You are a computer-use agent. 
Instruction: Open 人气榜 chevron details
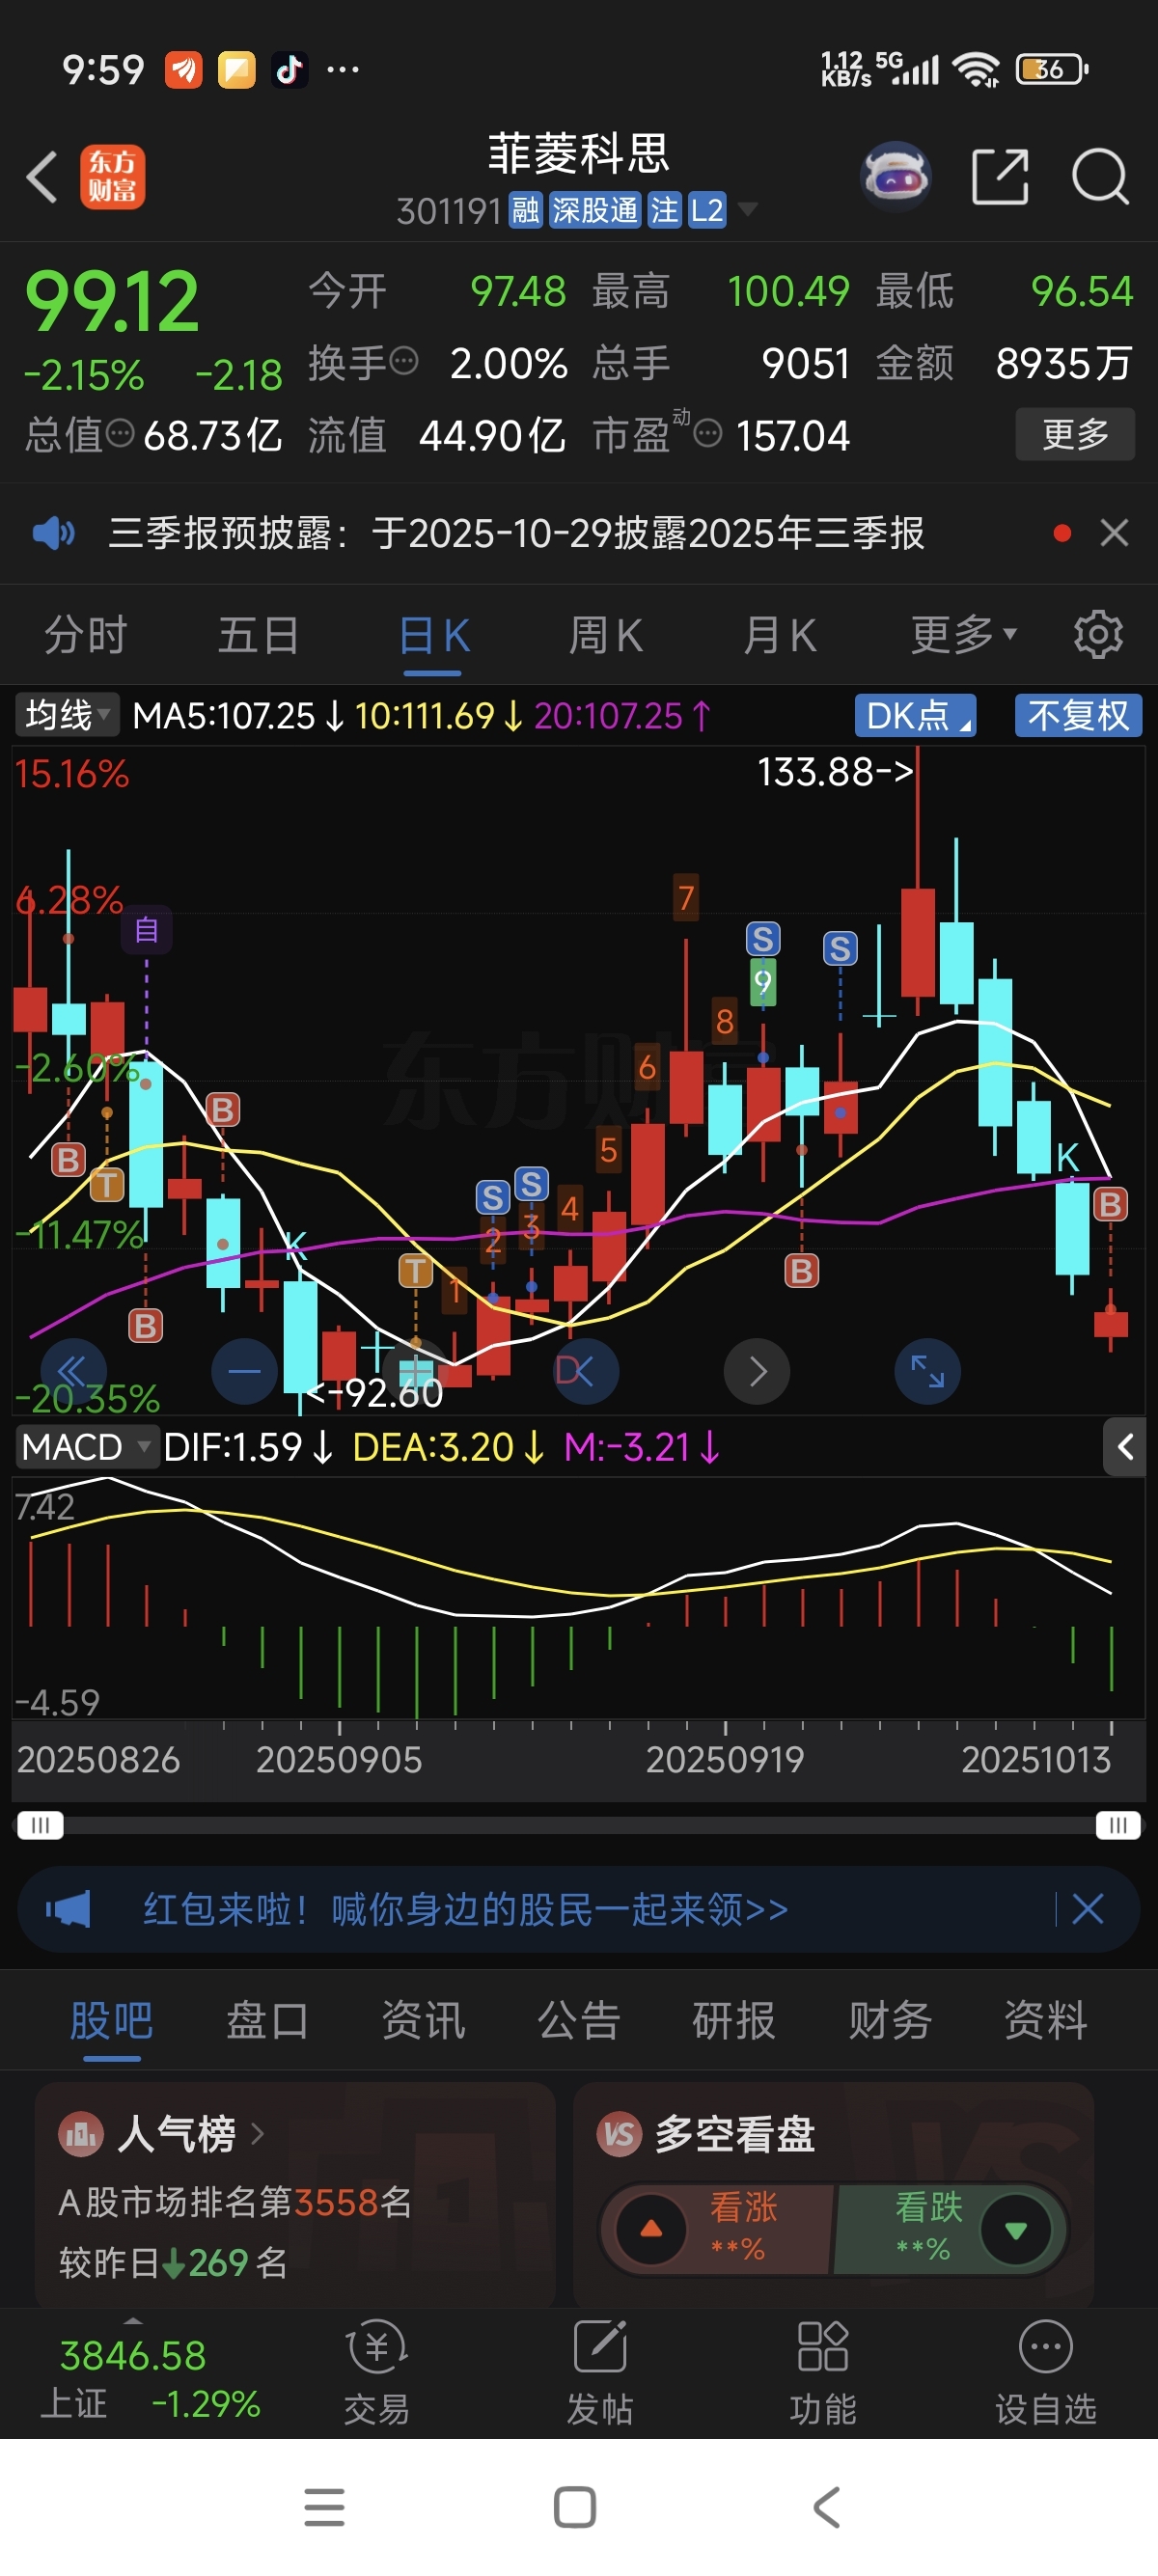(x=258, y=2135)
